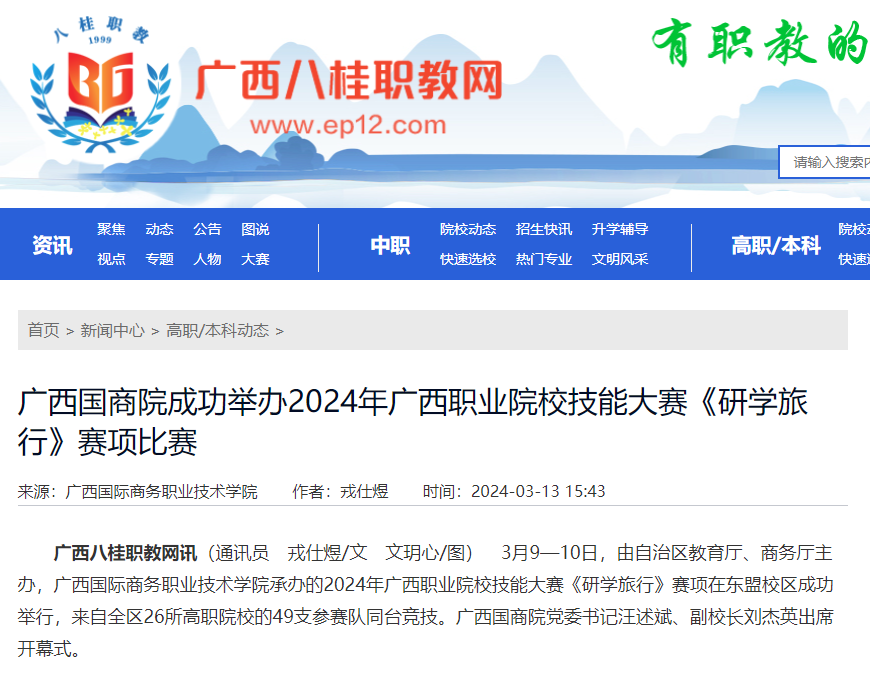The height and width of the screenshot is (673, 870).
Task: Go to 首页 in the breadcrumb
Action: pos(43,330)
